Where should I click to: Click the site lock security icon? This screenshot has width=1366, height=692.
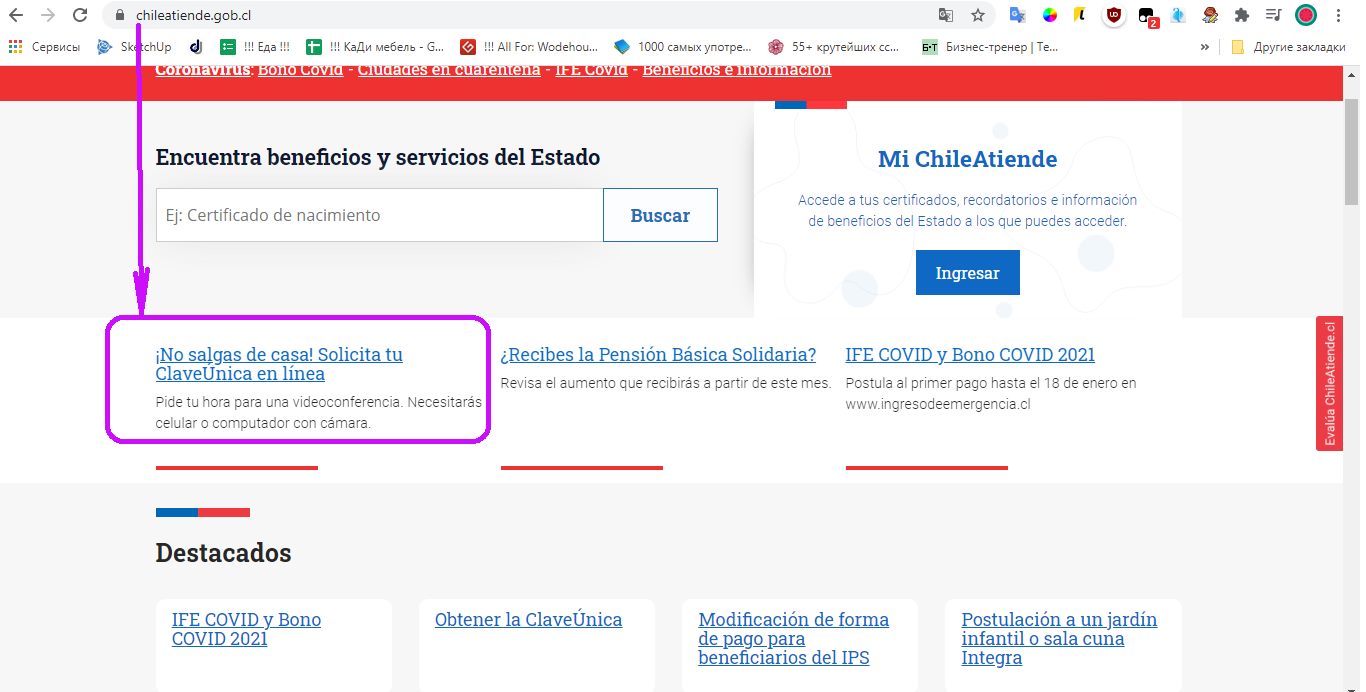pos(119,15)
